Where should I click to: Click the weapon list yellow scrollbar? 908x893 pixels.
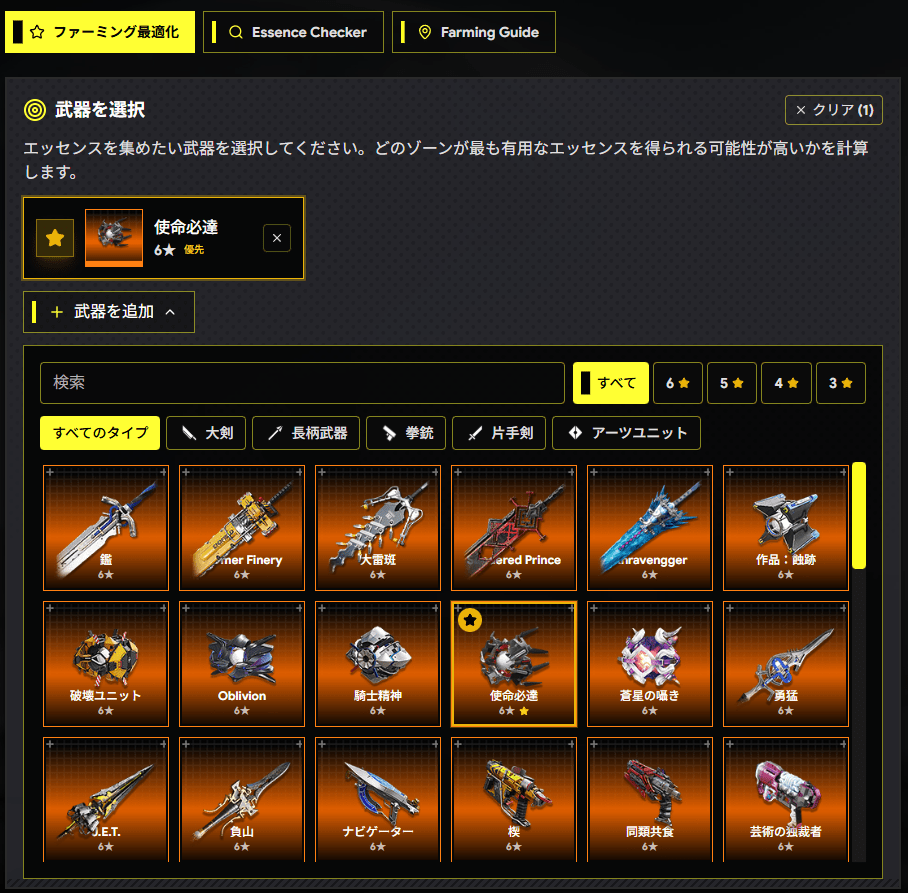[859, 515]
